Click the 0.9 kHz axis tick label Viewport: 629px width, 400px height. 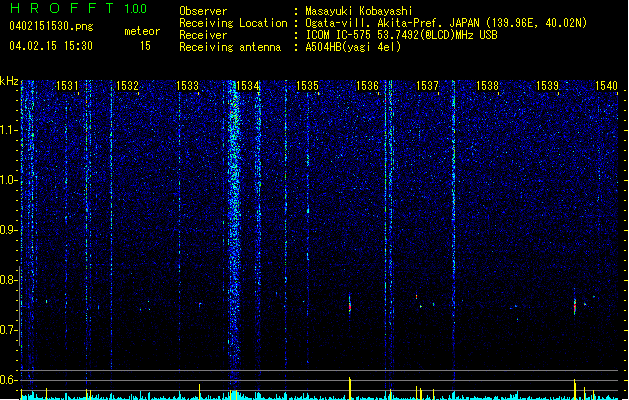(x=9, y=230)
